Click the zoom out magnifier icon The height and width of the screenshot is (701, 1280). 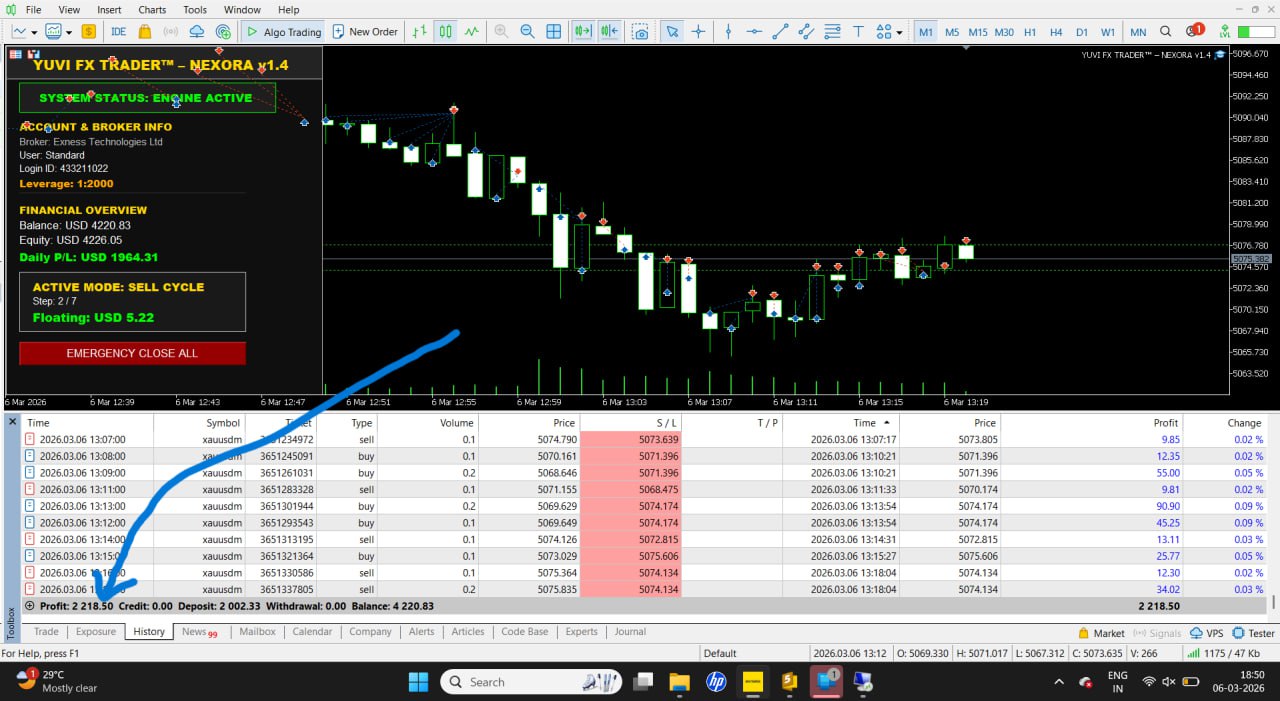pos(527,32)
